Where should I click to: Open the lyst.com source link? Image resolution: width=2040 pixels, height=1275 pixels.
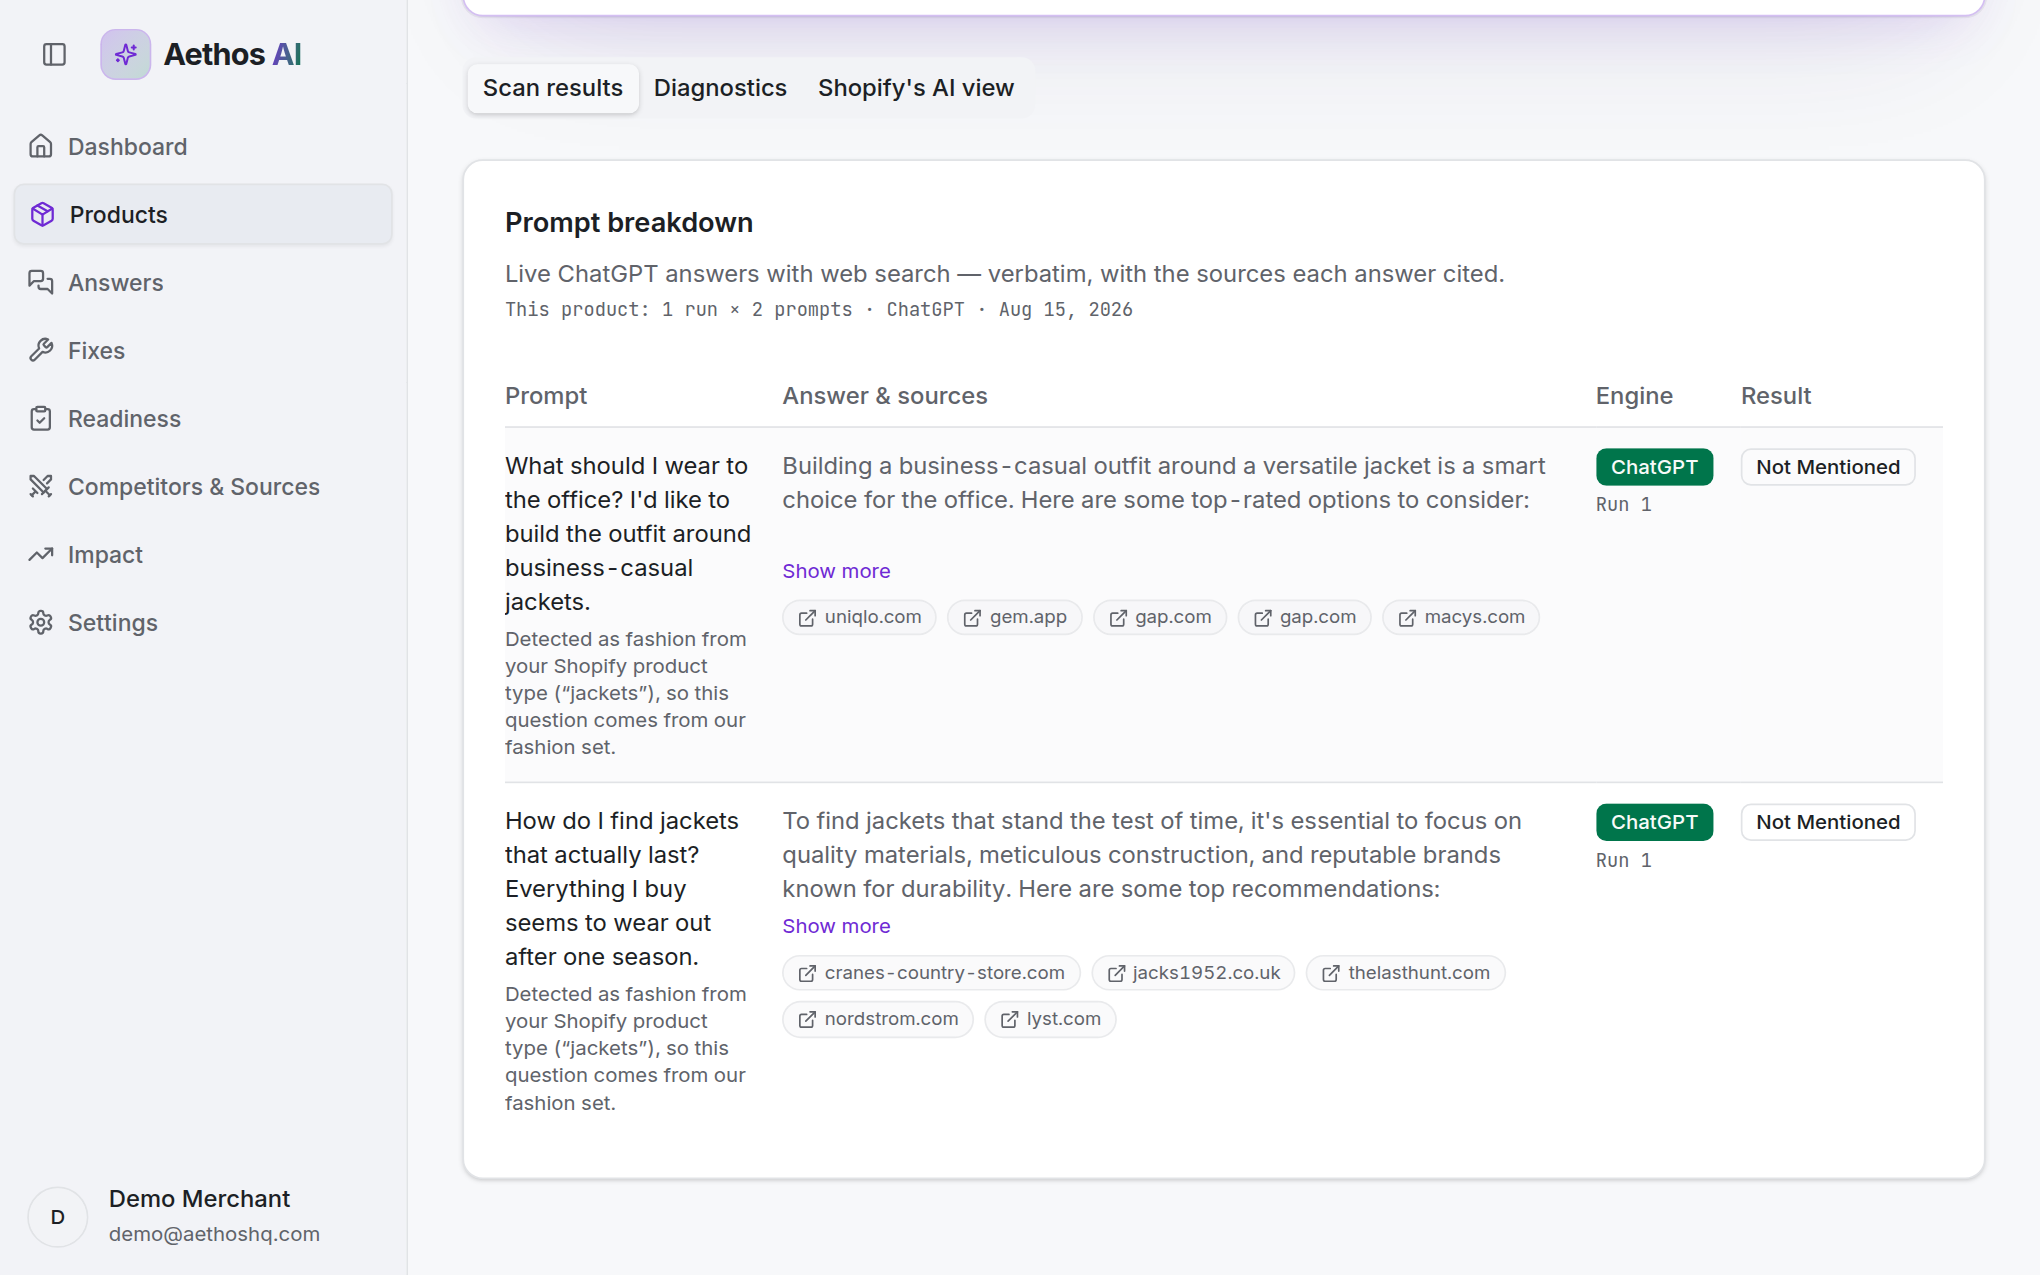[x=1050, y=1020]
